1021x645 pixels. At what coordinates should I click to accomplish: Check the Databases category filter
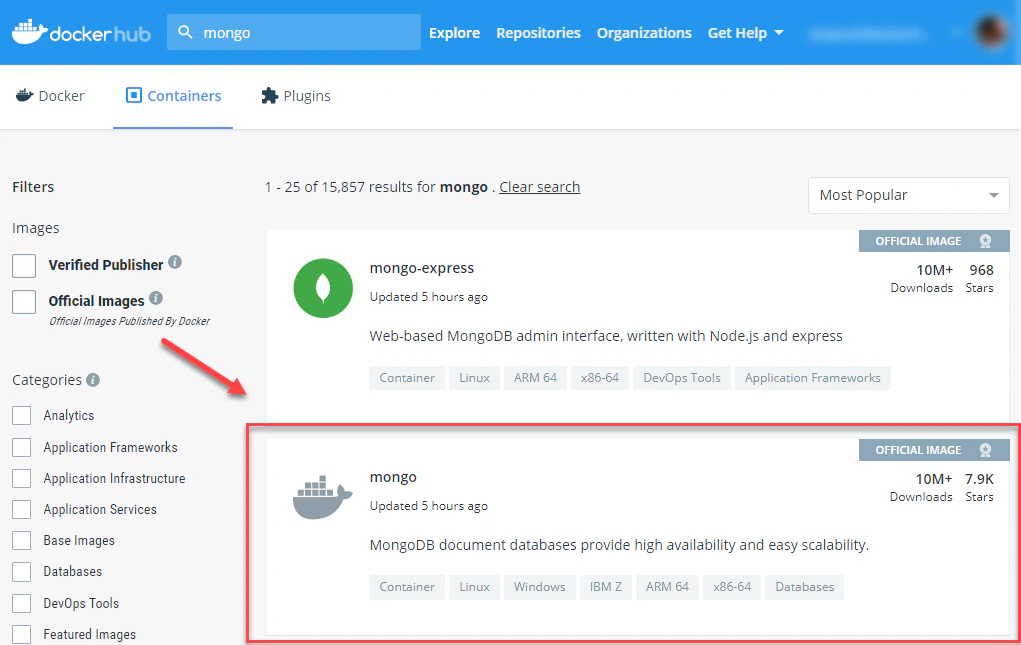(21, 571)
